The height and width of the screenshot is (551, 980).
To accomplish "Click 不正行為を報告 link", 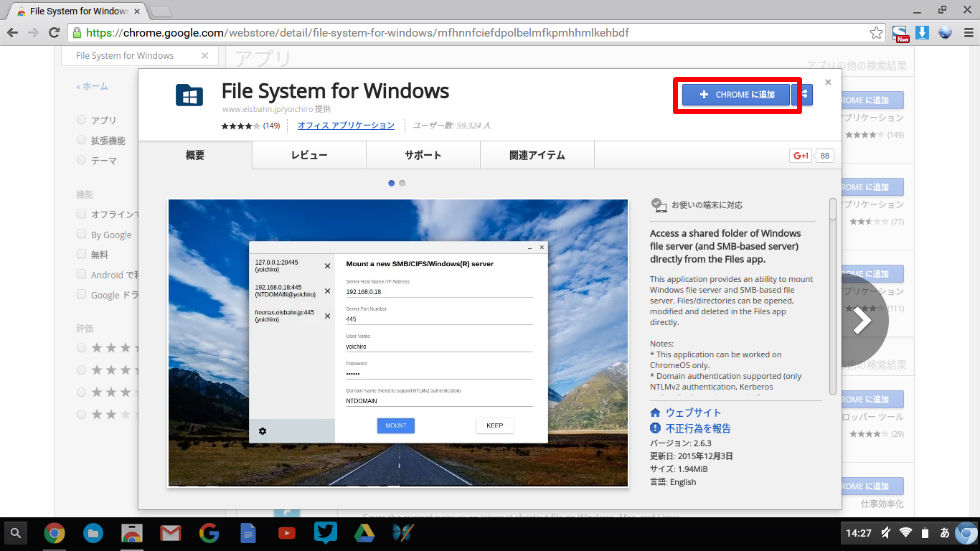I will 698,429.
